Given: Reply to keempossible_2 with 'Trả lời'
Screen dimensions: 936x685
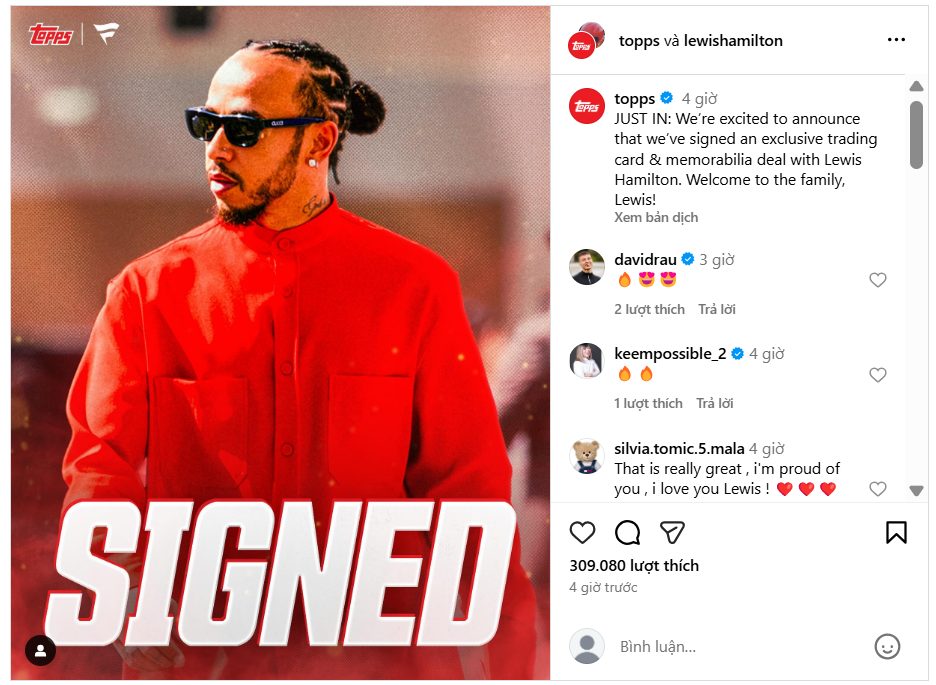Looking at the screenshot, I should [715, 403].
